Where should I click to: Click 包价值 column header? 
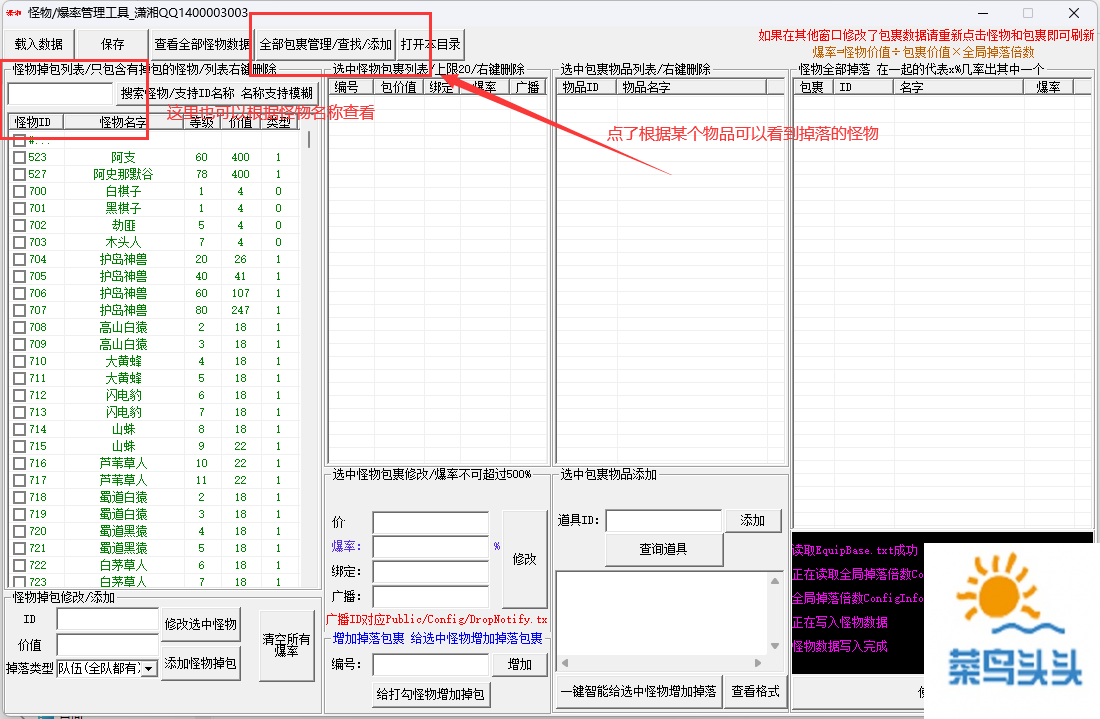coord(398,87)
